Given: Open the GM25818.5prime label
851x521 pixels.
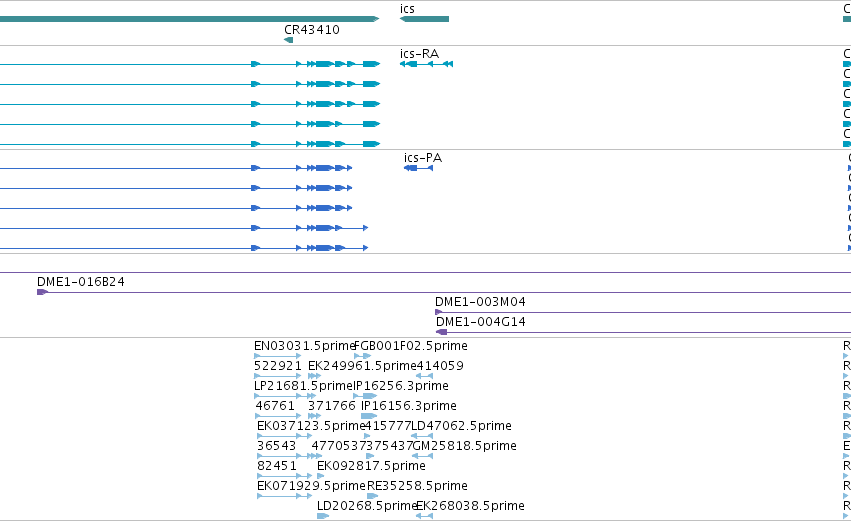Looking at the screenshot, I should [x=465, y=446].
